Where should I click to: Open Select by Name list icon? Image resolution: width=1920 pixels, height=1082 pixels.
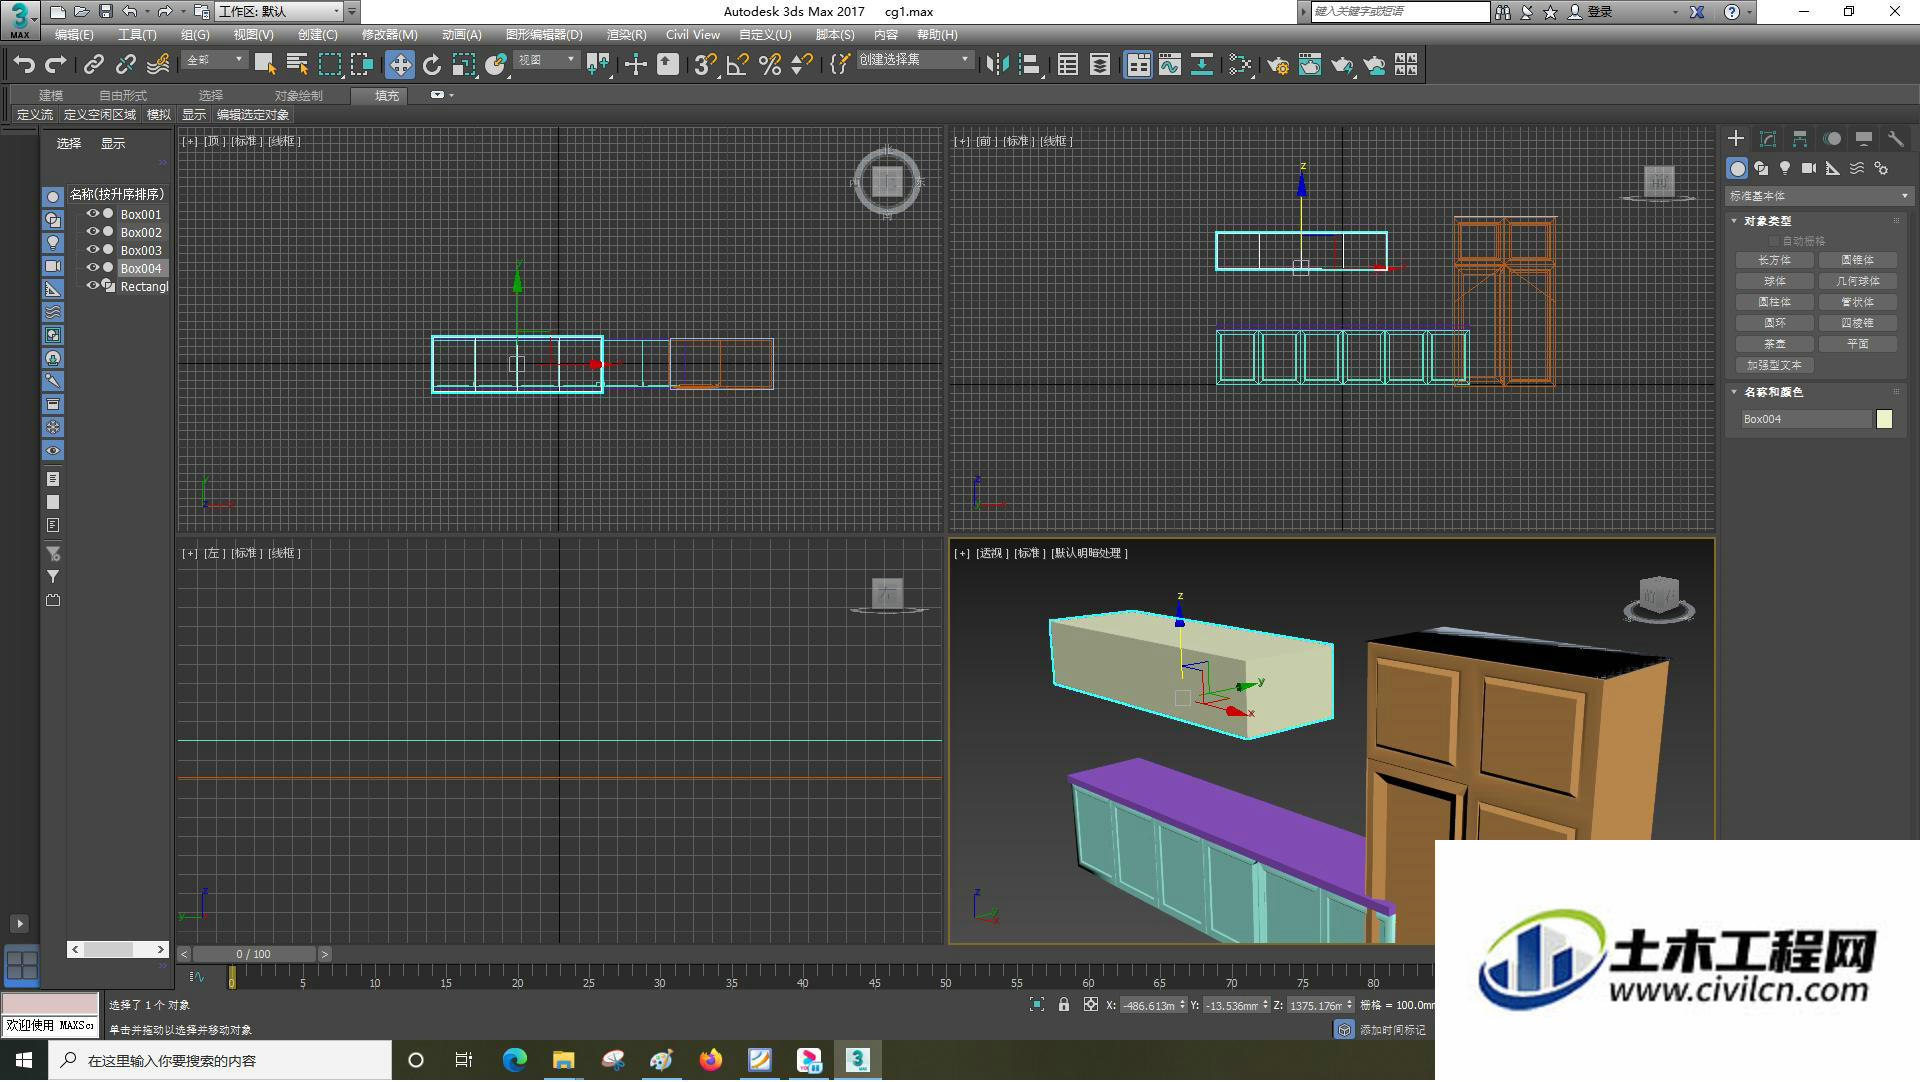(297, 65)
